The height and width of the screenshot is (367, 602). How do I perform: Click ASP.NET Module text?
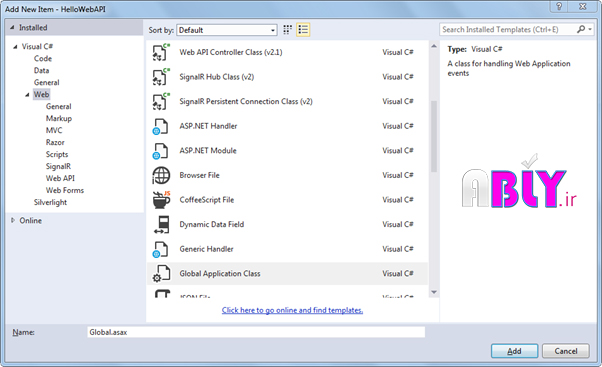click(x=208, y=150)
